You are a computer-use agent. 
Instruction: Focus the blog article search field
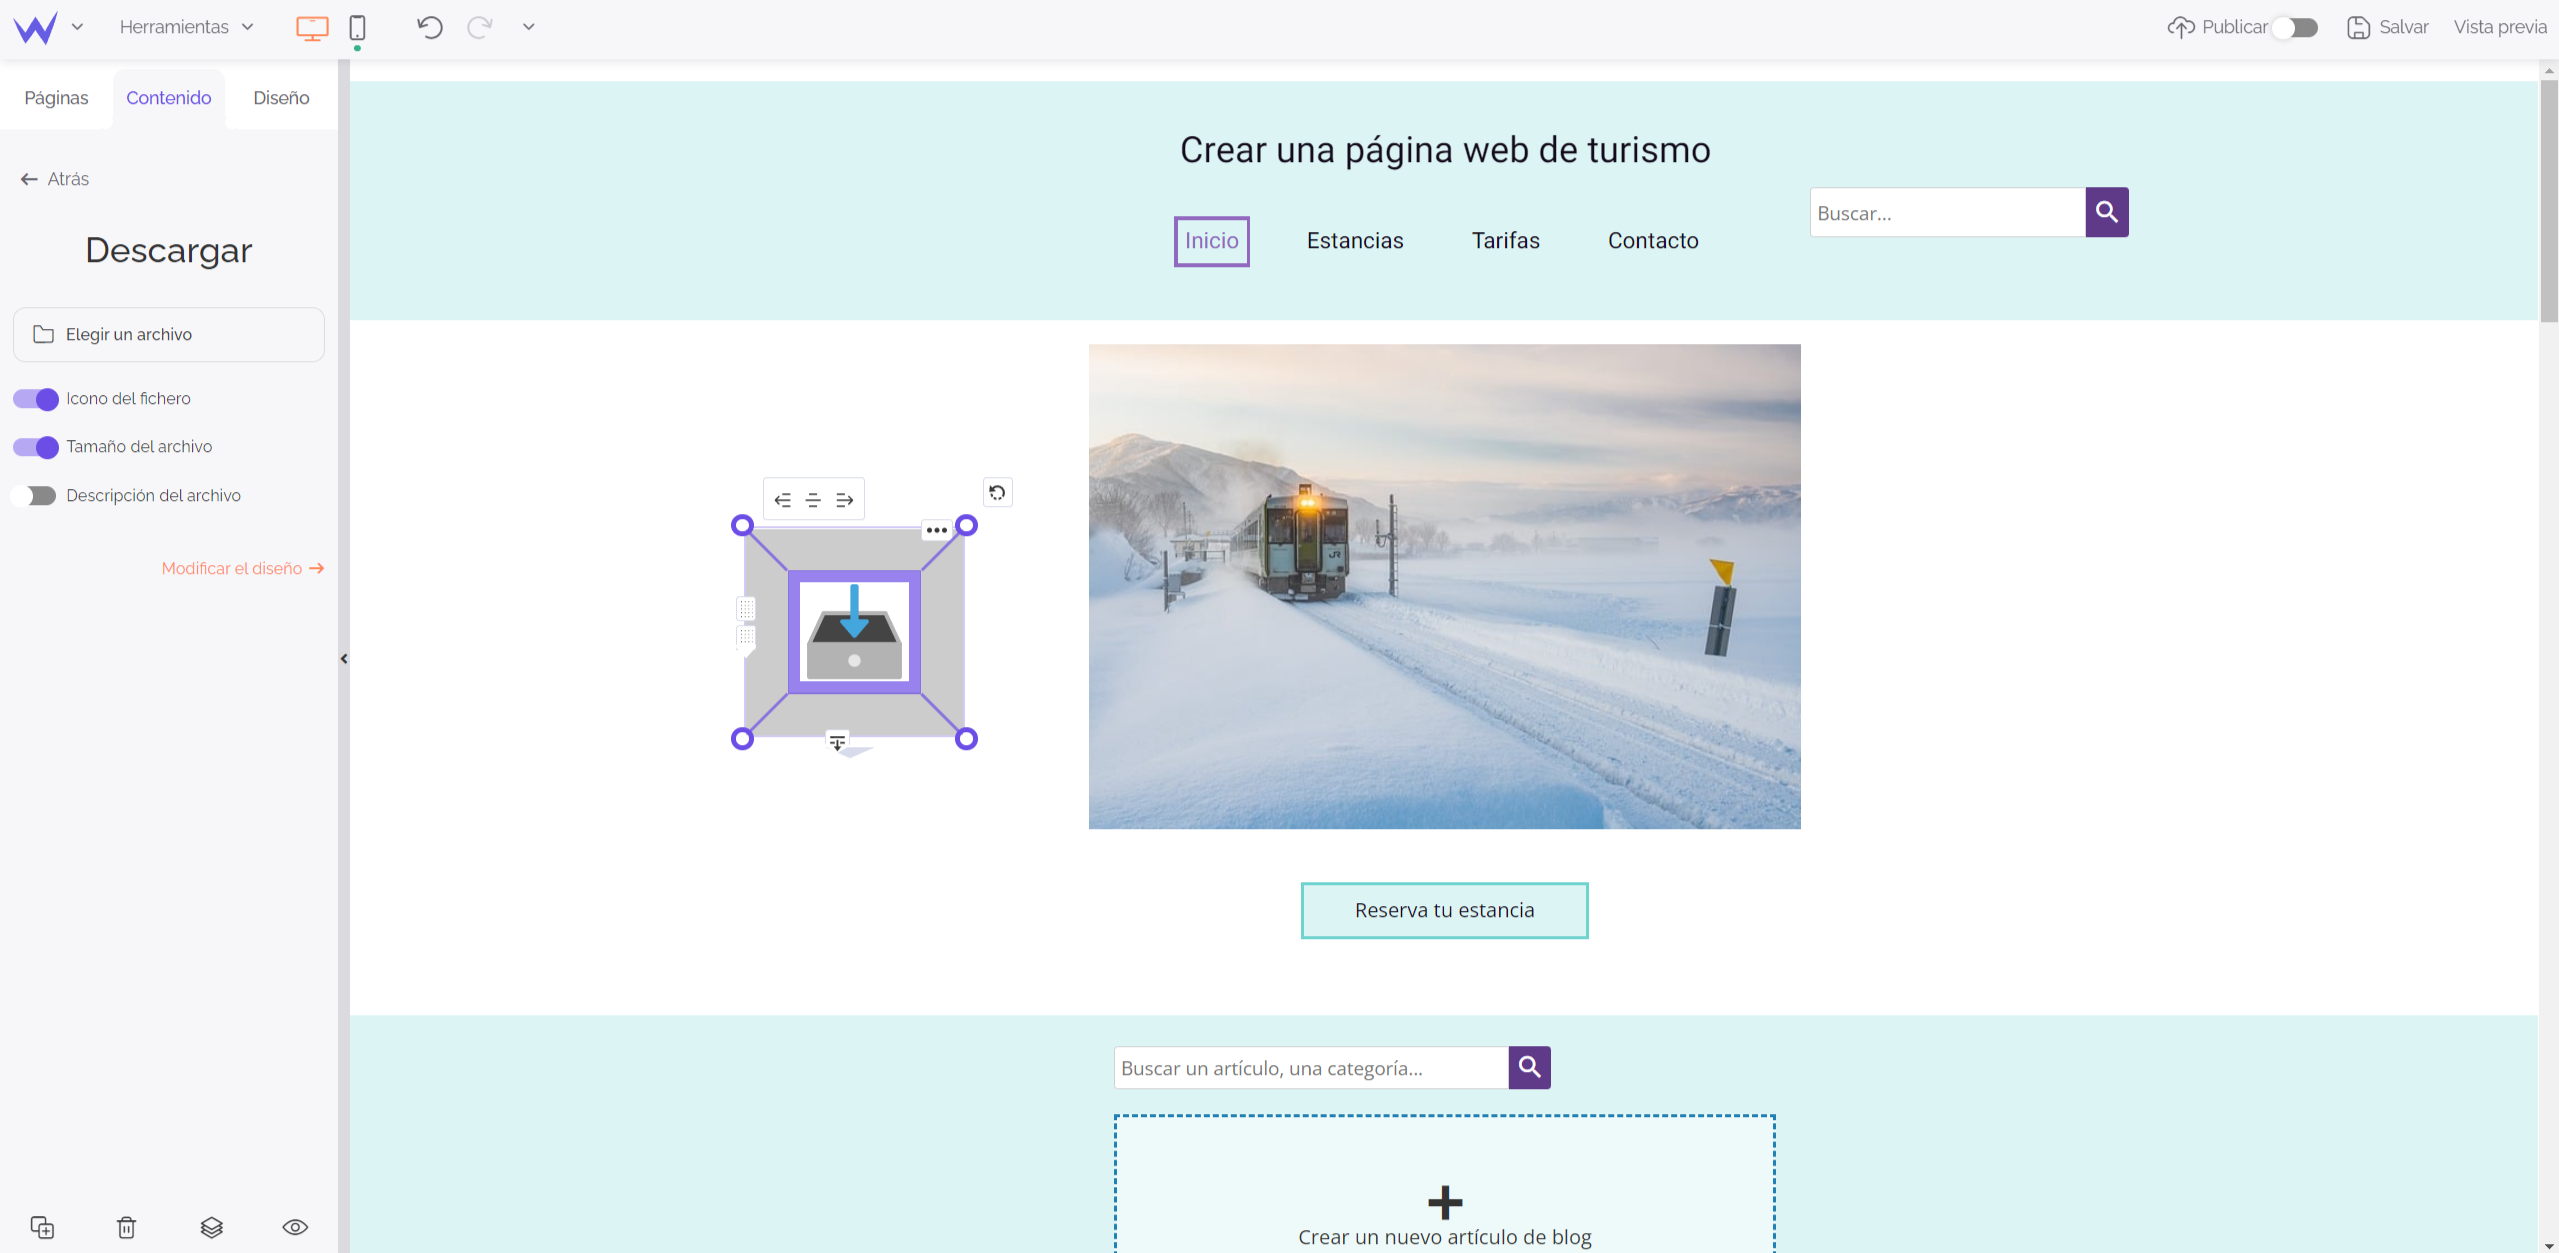(x=1310, y=1068)
